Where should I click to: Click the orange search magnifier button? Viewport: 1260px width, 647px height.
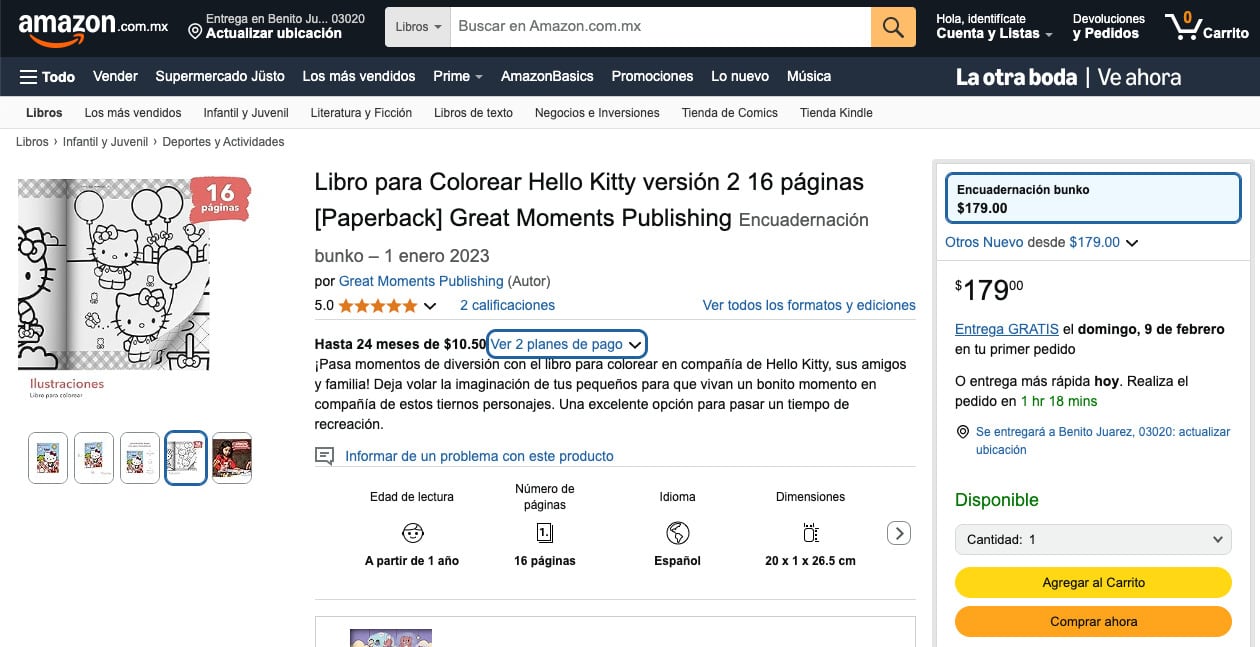tap(893, 27)
